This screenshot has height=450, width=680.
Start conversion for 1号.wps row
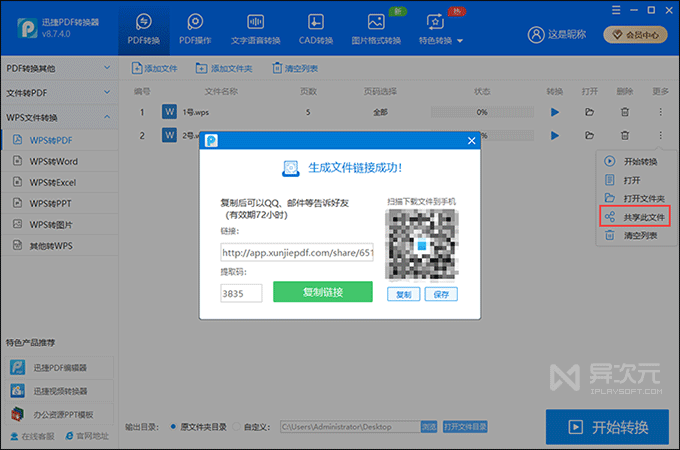coord(555,112)
